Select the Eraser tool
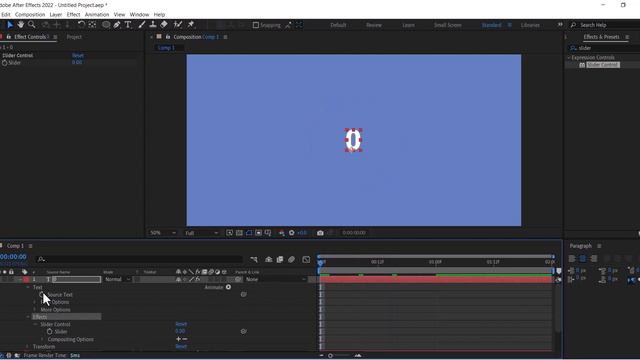 click(x=164, y=25)
